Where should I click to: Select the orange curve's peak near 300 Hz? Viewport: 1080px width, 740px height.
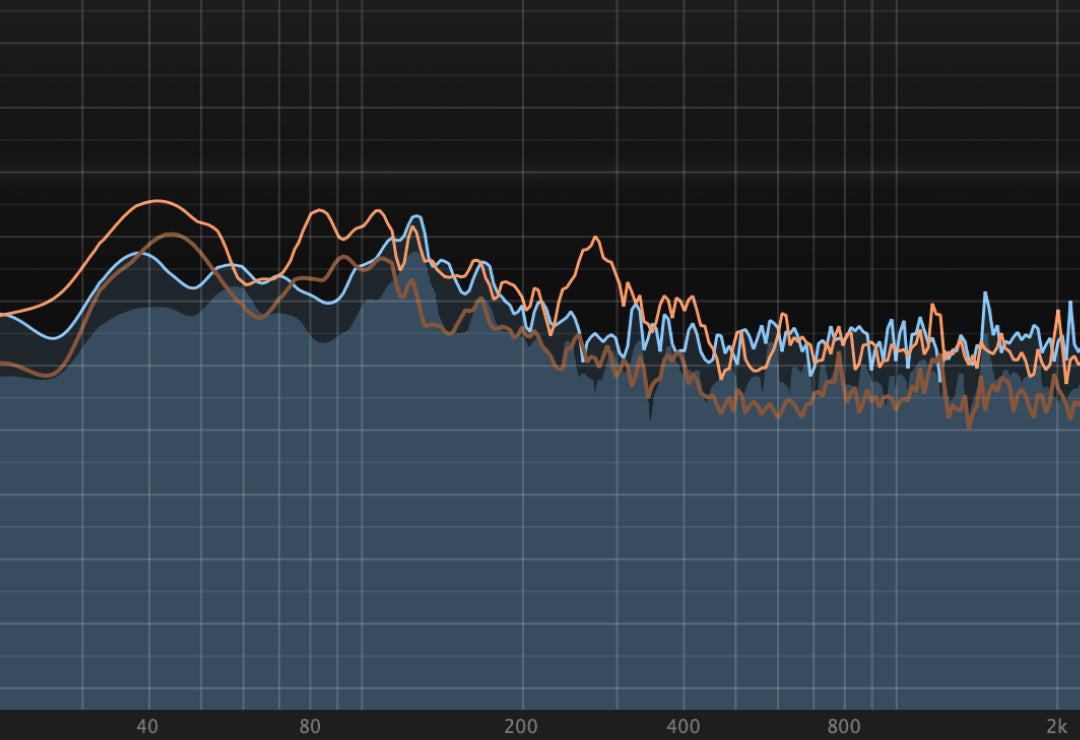595,238
